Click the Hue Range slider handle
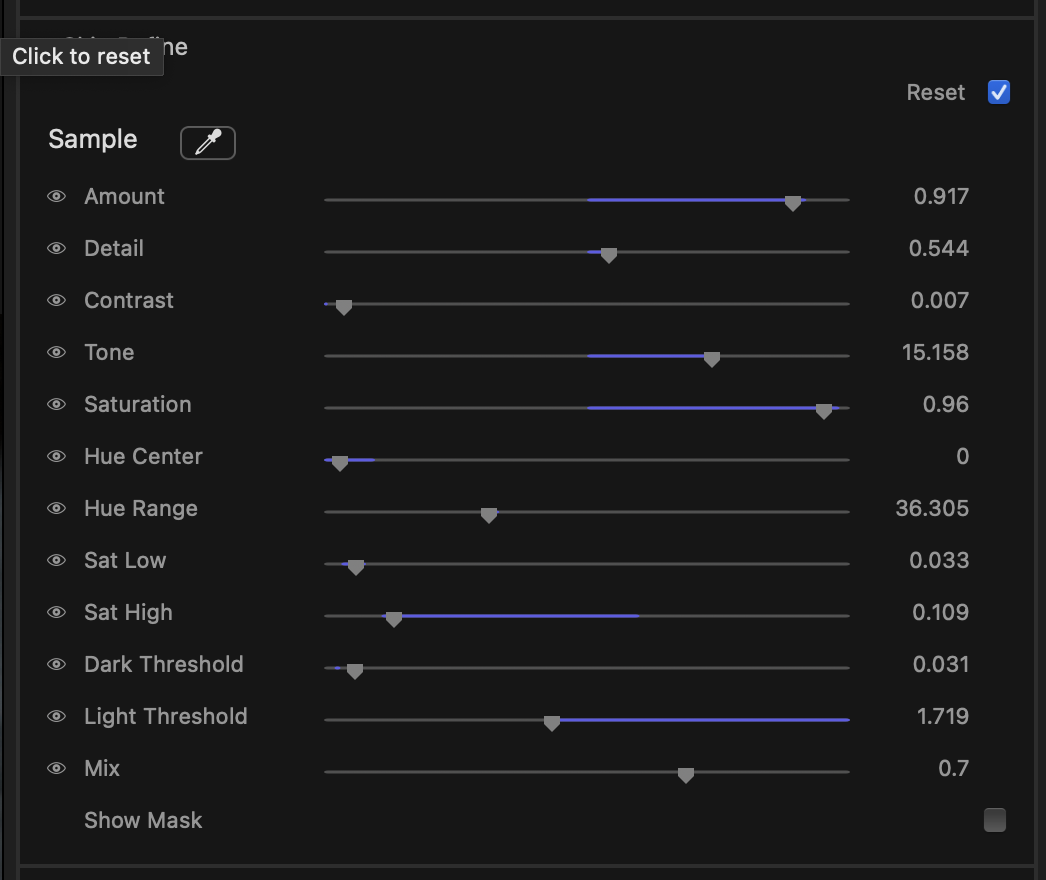This screenshot has width=1046, height=880. click(x=489, y=515)
